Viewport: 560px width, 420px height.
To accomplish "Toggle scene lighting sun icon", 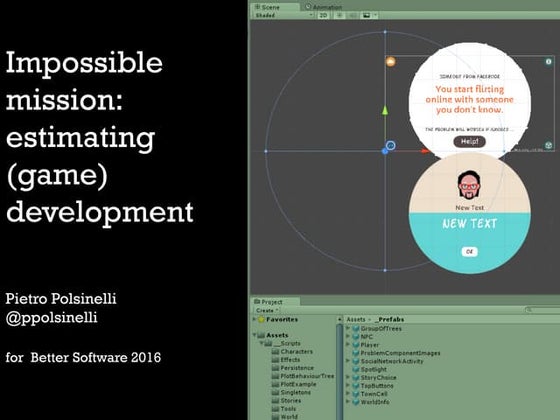I will [x=340, y=15].
